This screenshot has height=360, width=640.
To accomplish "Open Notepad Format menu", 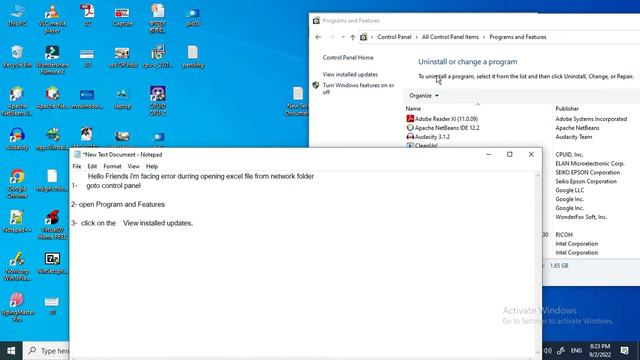I will tap(112, 167).
